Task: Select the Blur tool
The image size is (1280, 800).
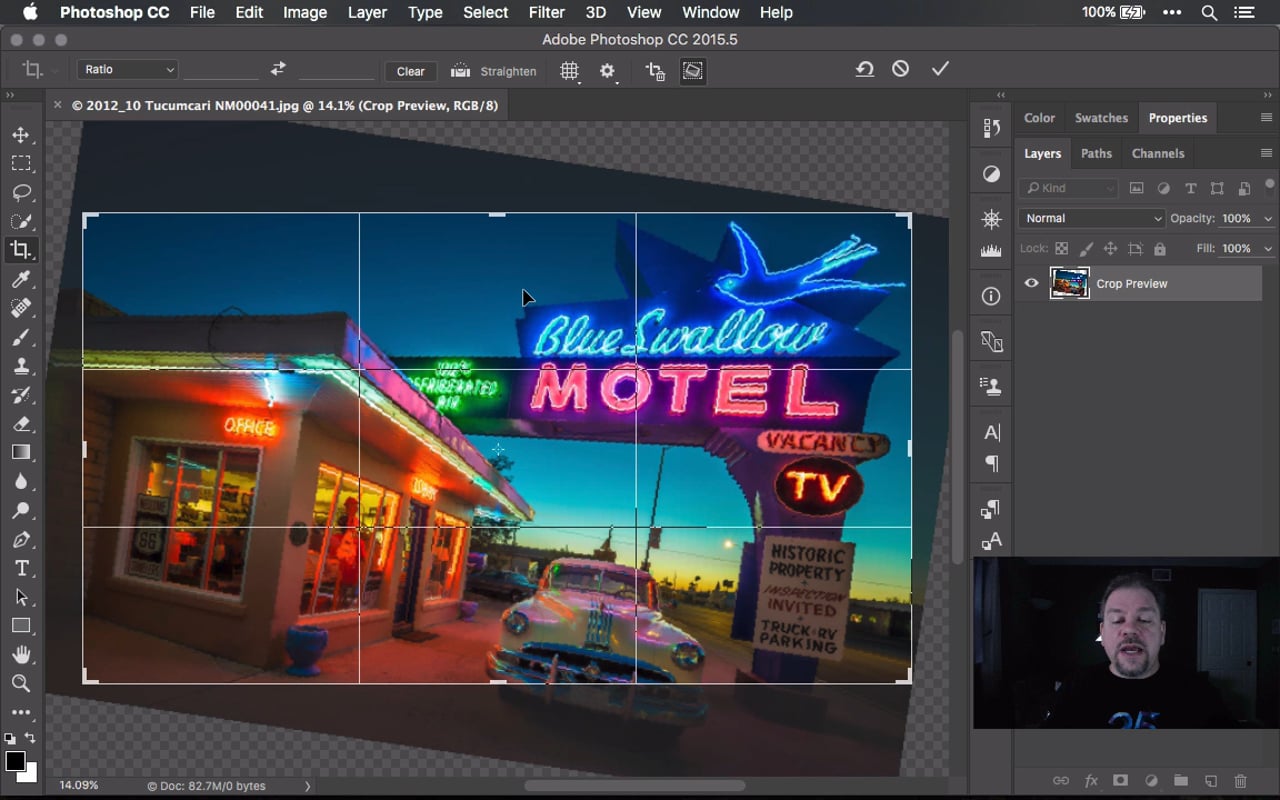Action: 21,482
